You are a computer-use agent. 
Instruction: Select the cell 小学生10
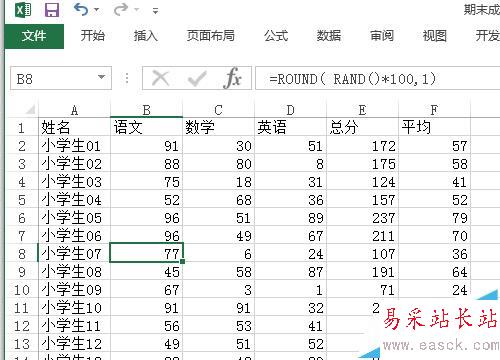coord(74,307)
